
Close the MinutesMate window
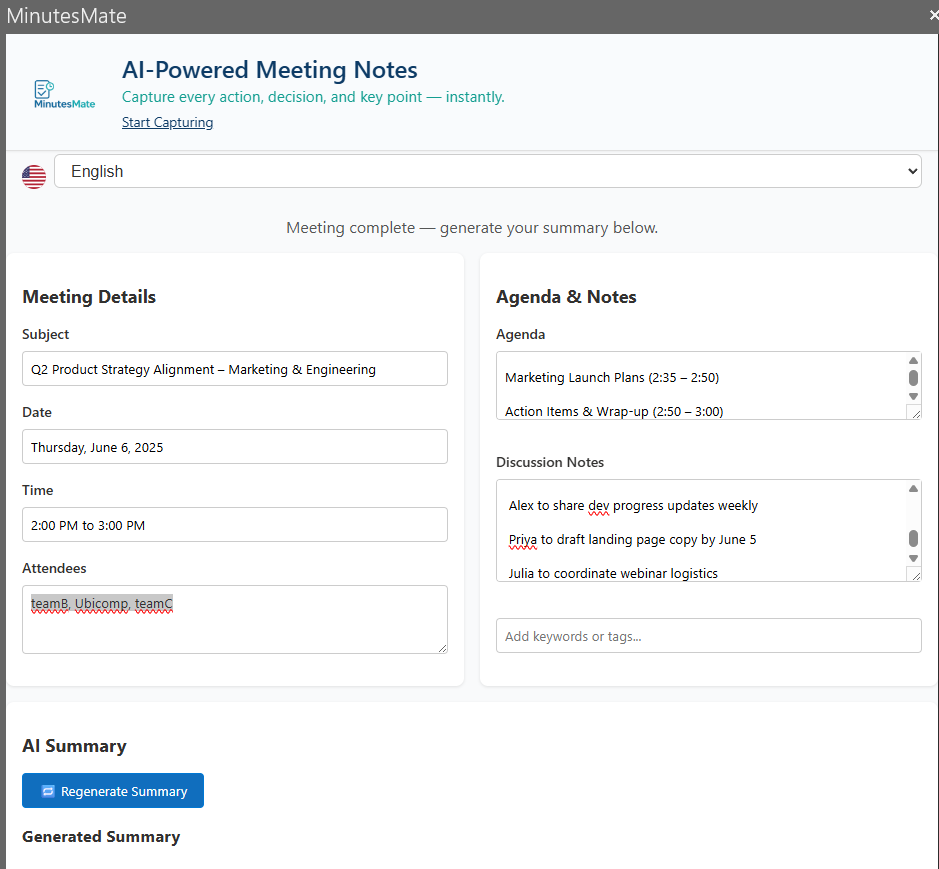pos(932,15)
